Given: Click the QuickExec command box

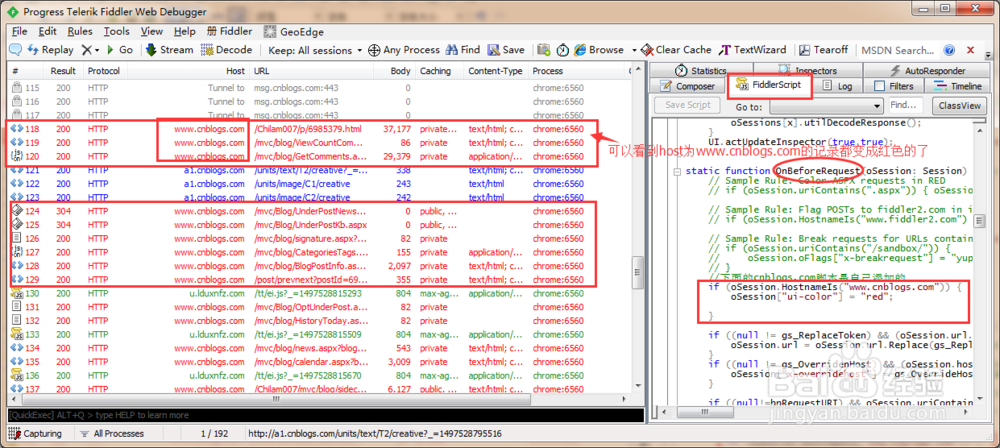Looking at the screenshot, I should click(x=325, y=415).
